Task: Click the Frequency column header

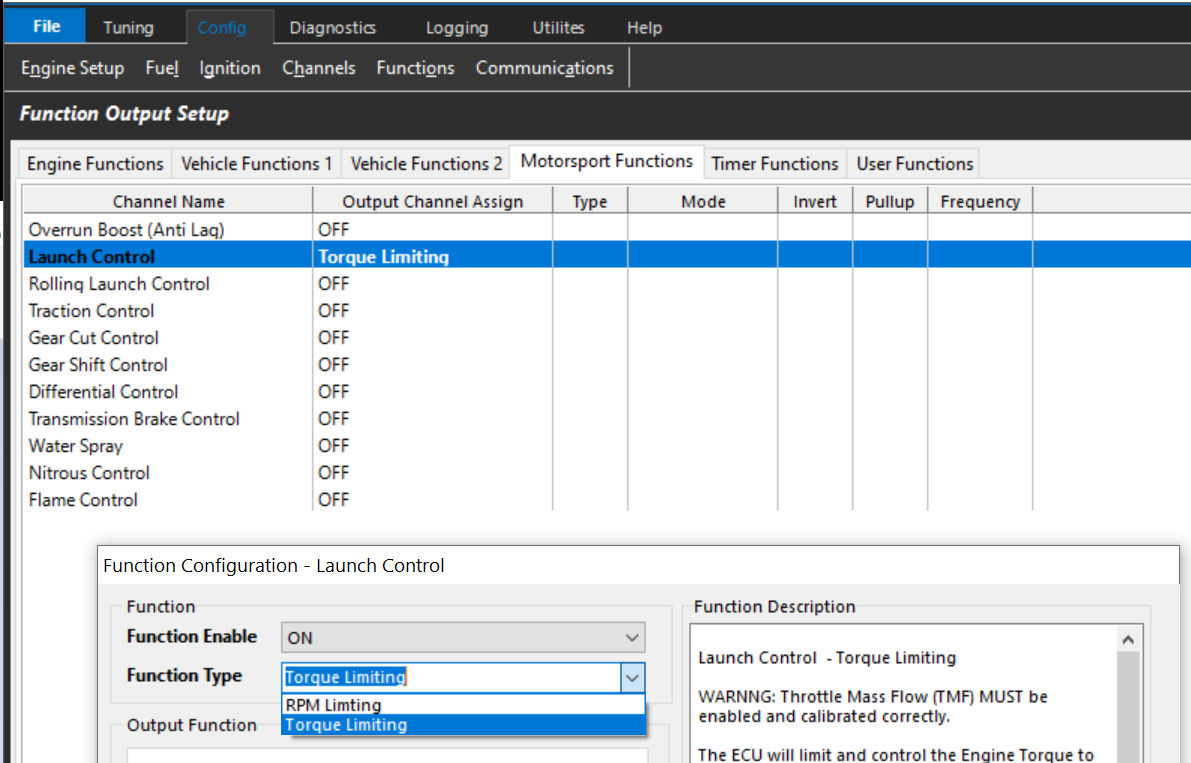Action: coord(981,202)
